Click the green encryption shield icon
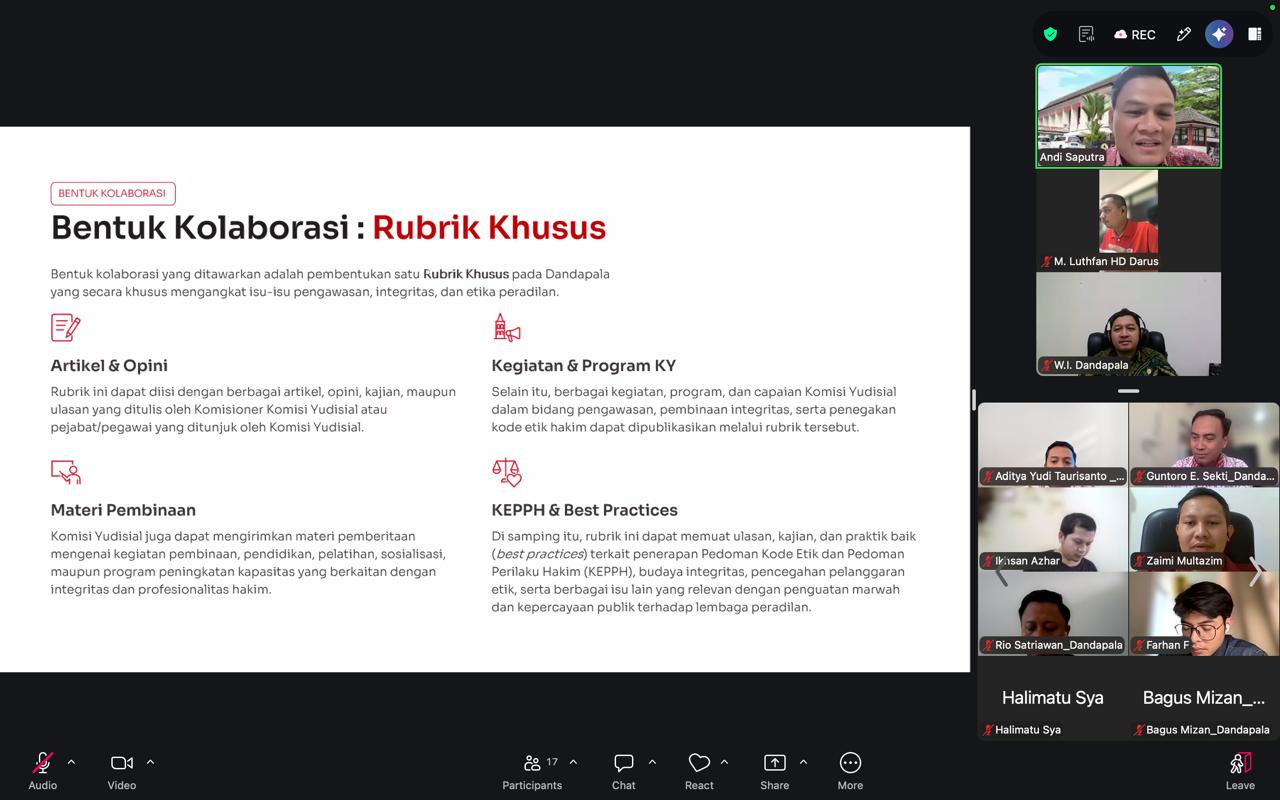1280x800 pixels. 1050,34
